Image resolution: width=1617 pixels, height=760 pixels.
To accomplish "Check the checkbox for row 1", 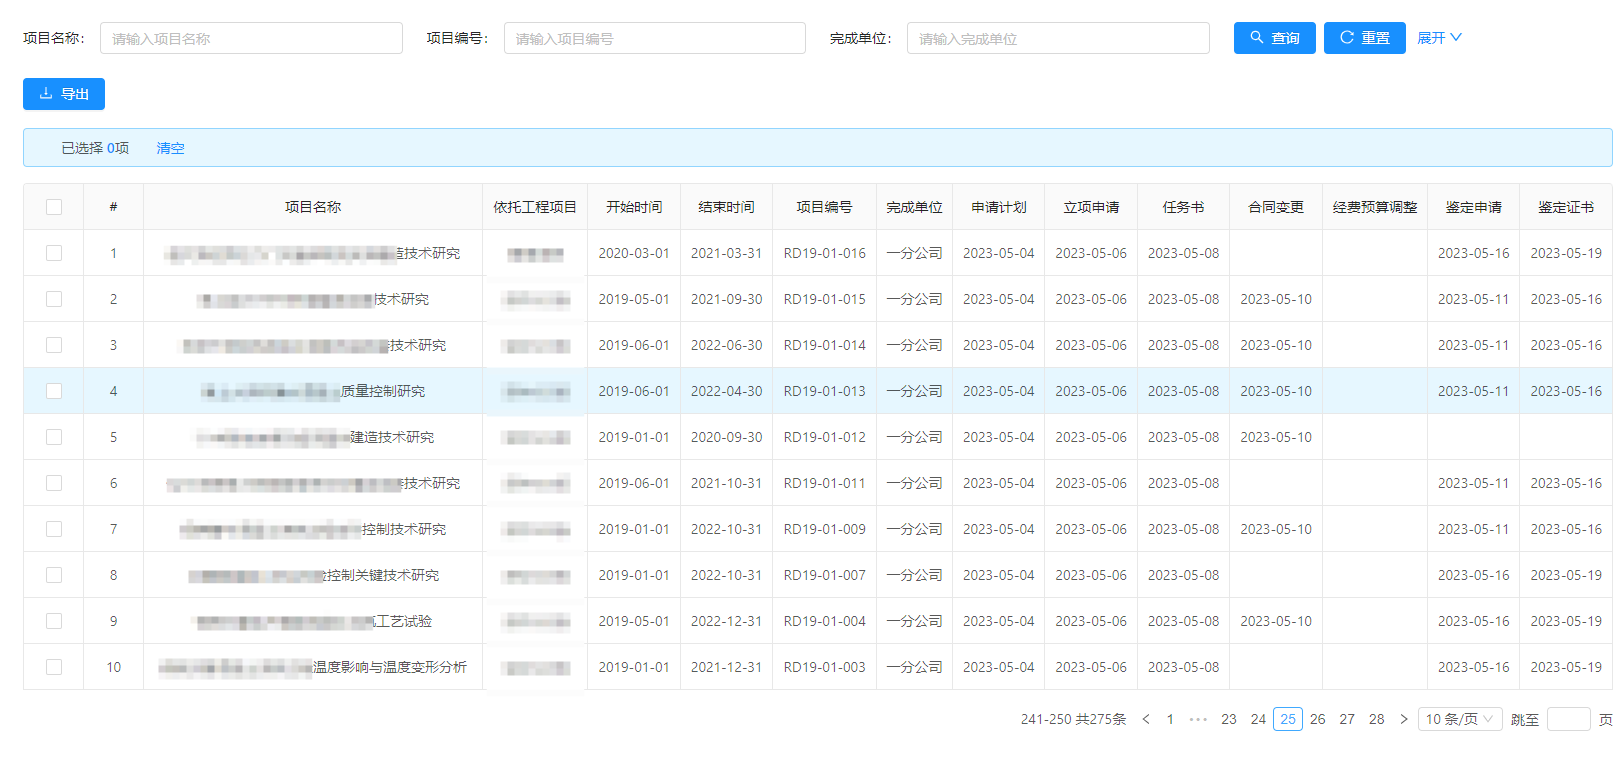I will pyautogui.click(x=54, y=253).
